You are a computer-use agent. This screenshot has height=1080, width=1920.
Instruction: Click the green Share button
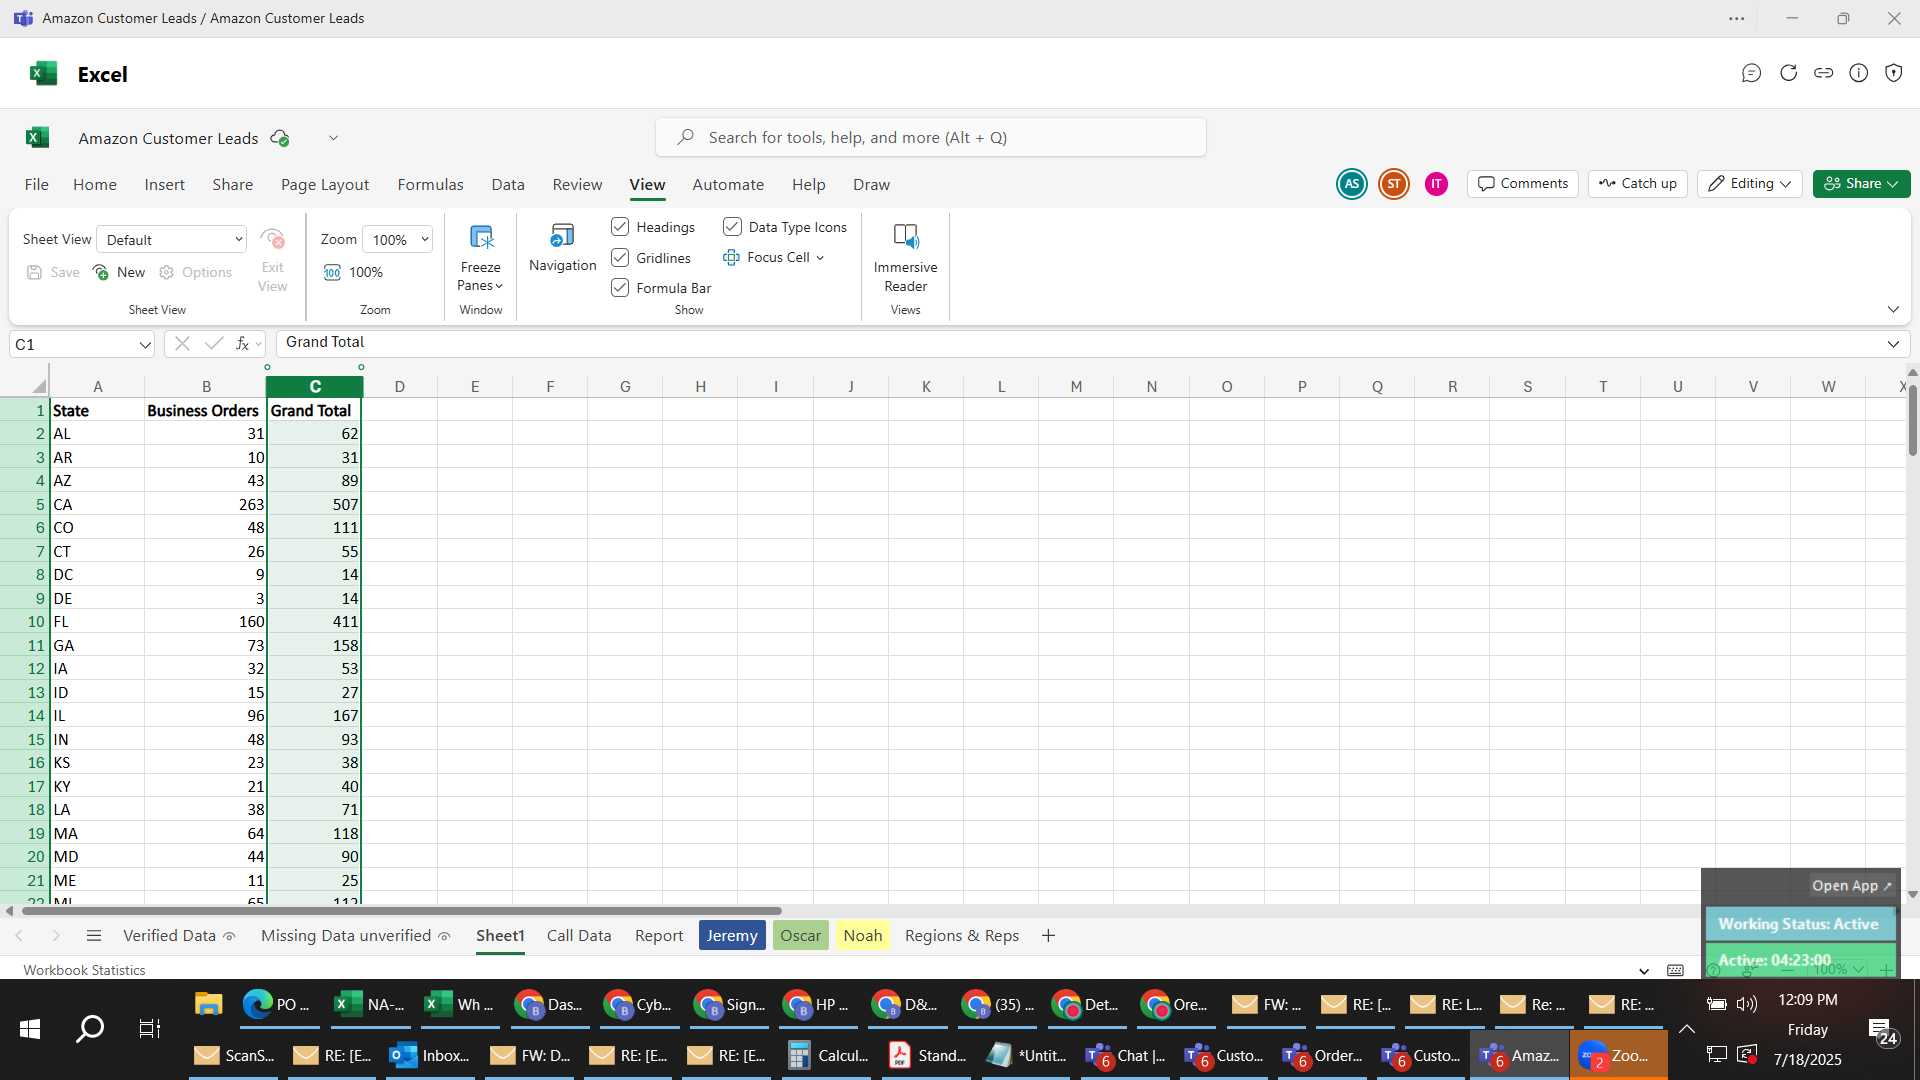click(x=1861, y=184)
